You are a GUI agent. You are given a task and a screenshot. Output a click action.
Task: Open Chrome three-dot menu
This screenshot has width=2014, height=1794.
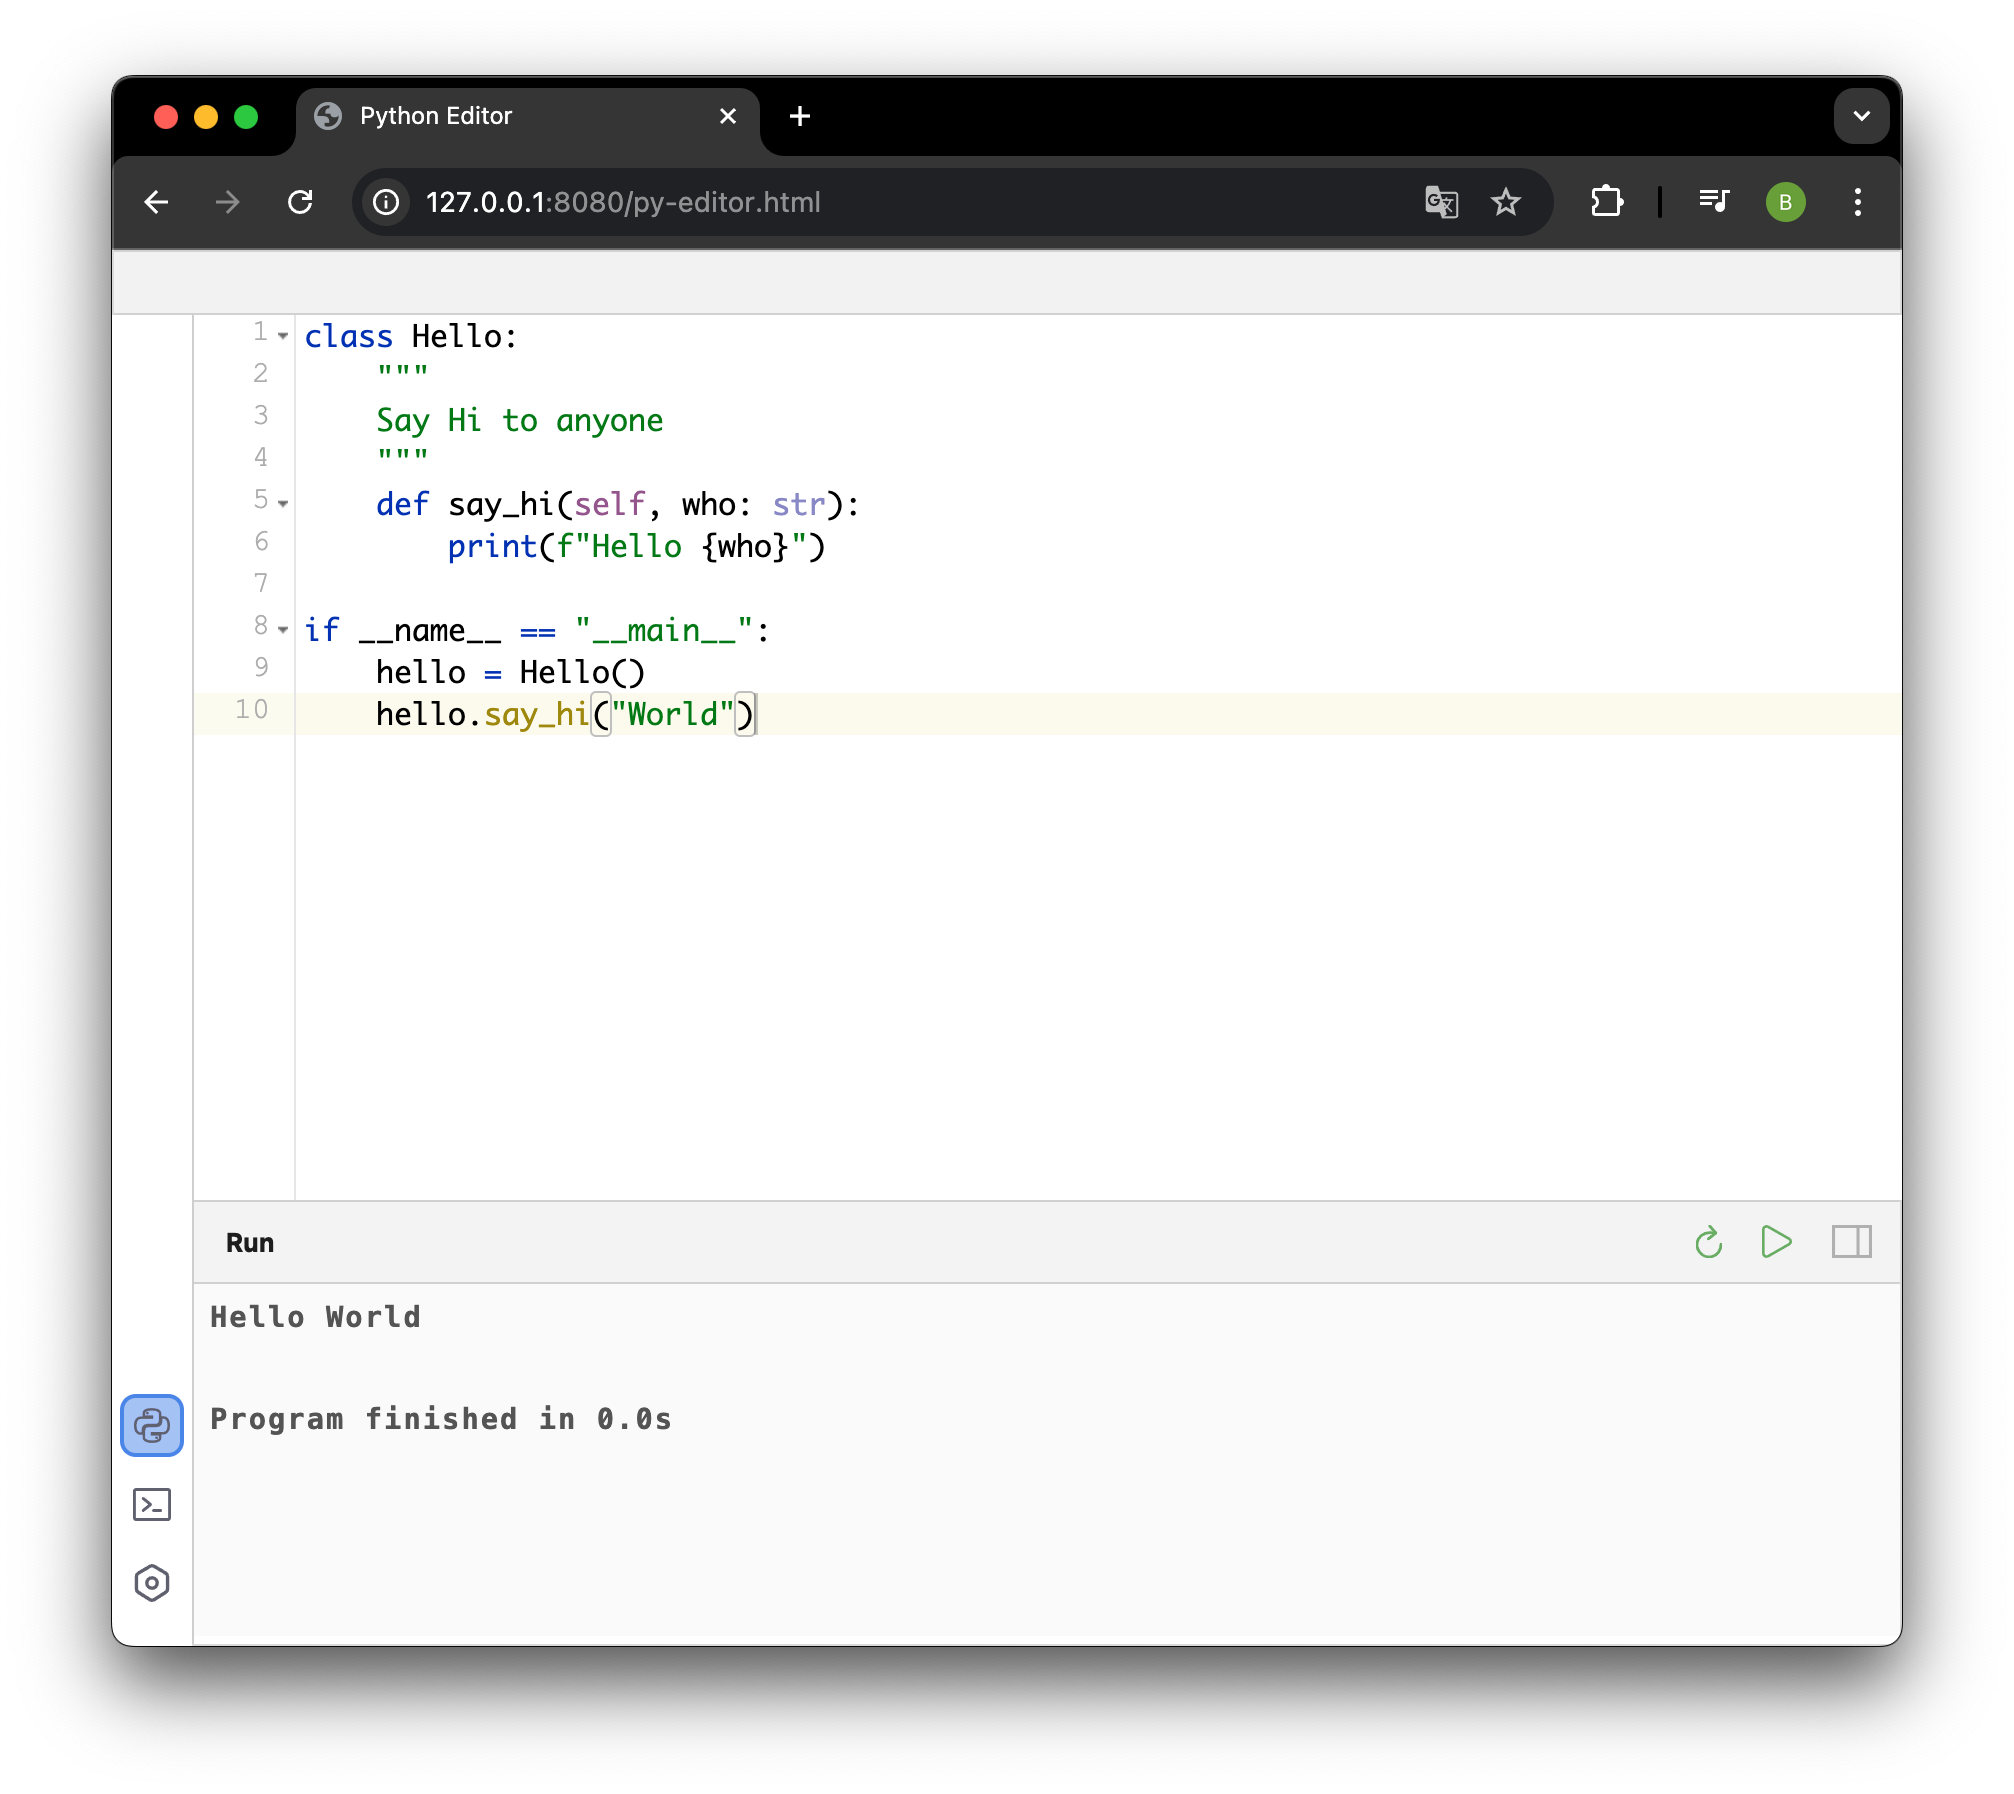[x=1858, y=202]
